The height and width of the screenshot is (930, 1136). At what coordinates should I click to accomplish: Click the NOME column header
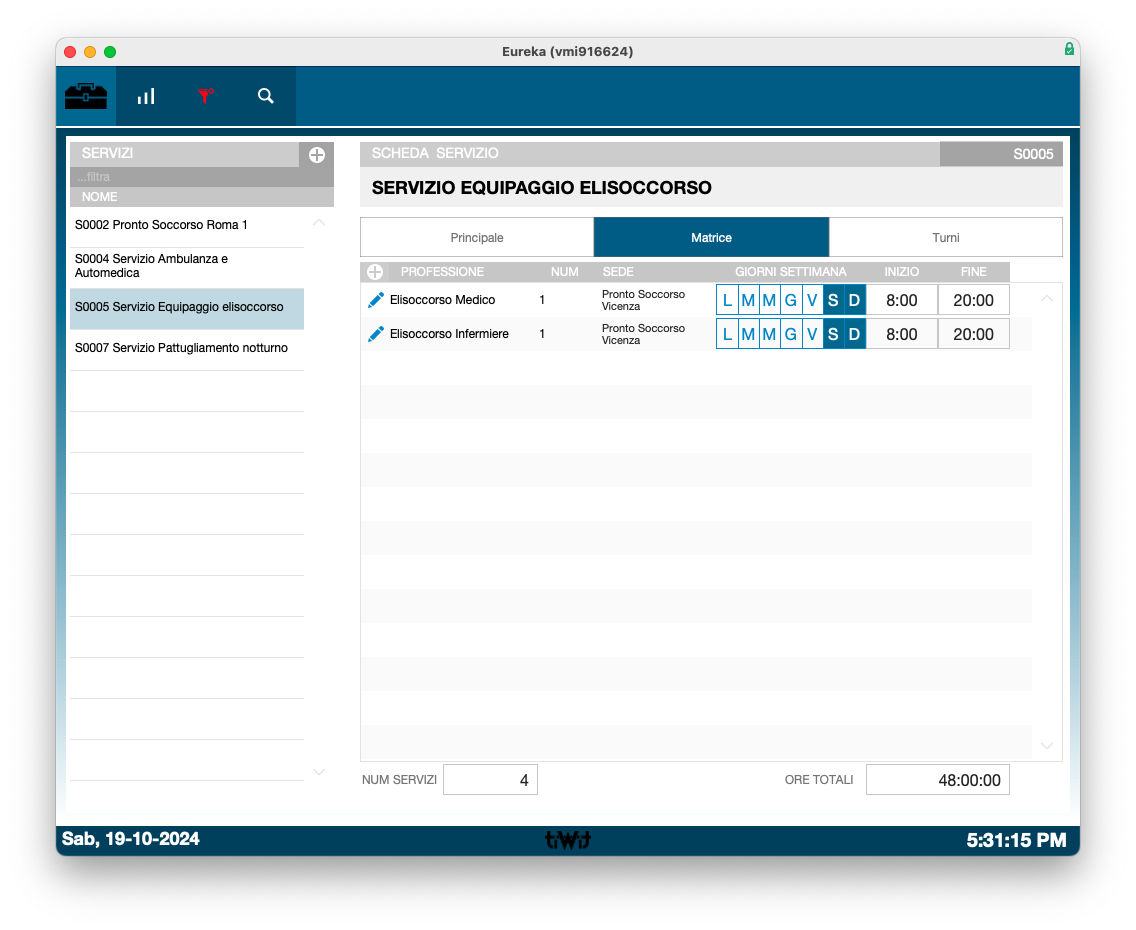[99, 197]
